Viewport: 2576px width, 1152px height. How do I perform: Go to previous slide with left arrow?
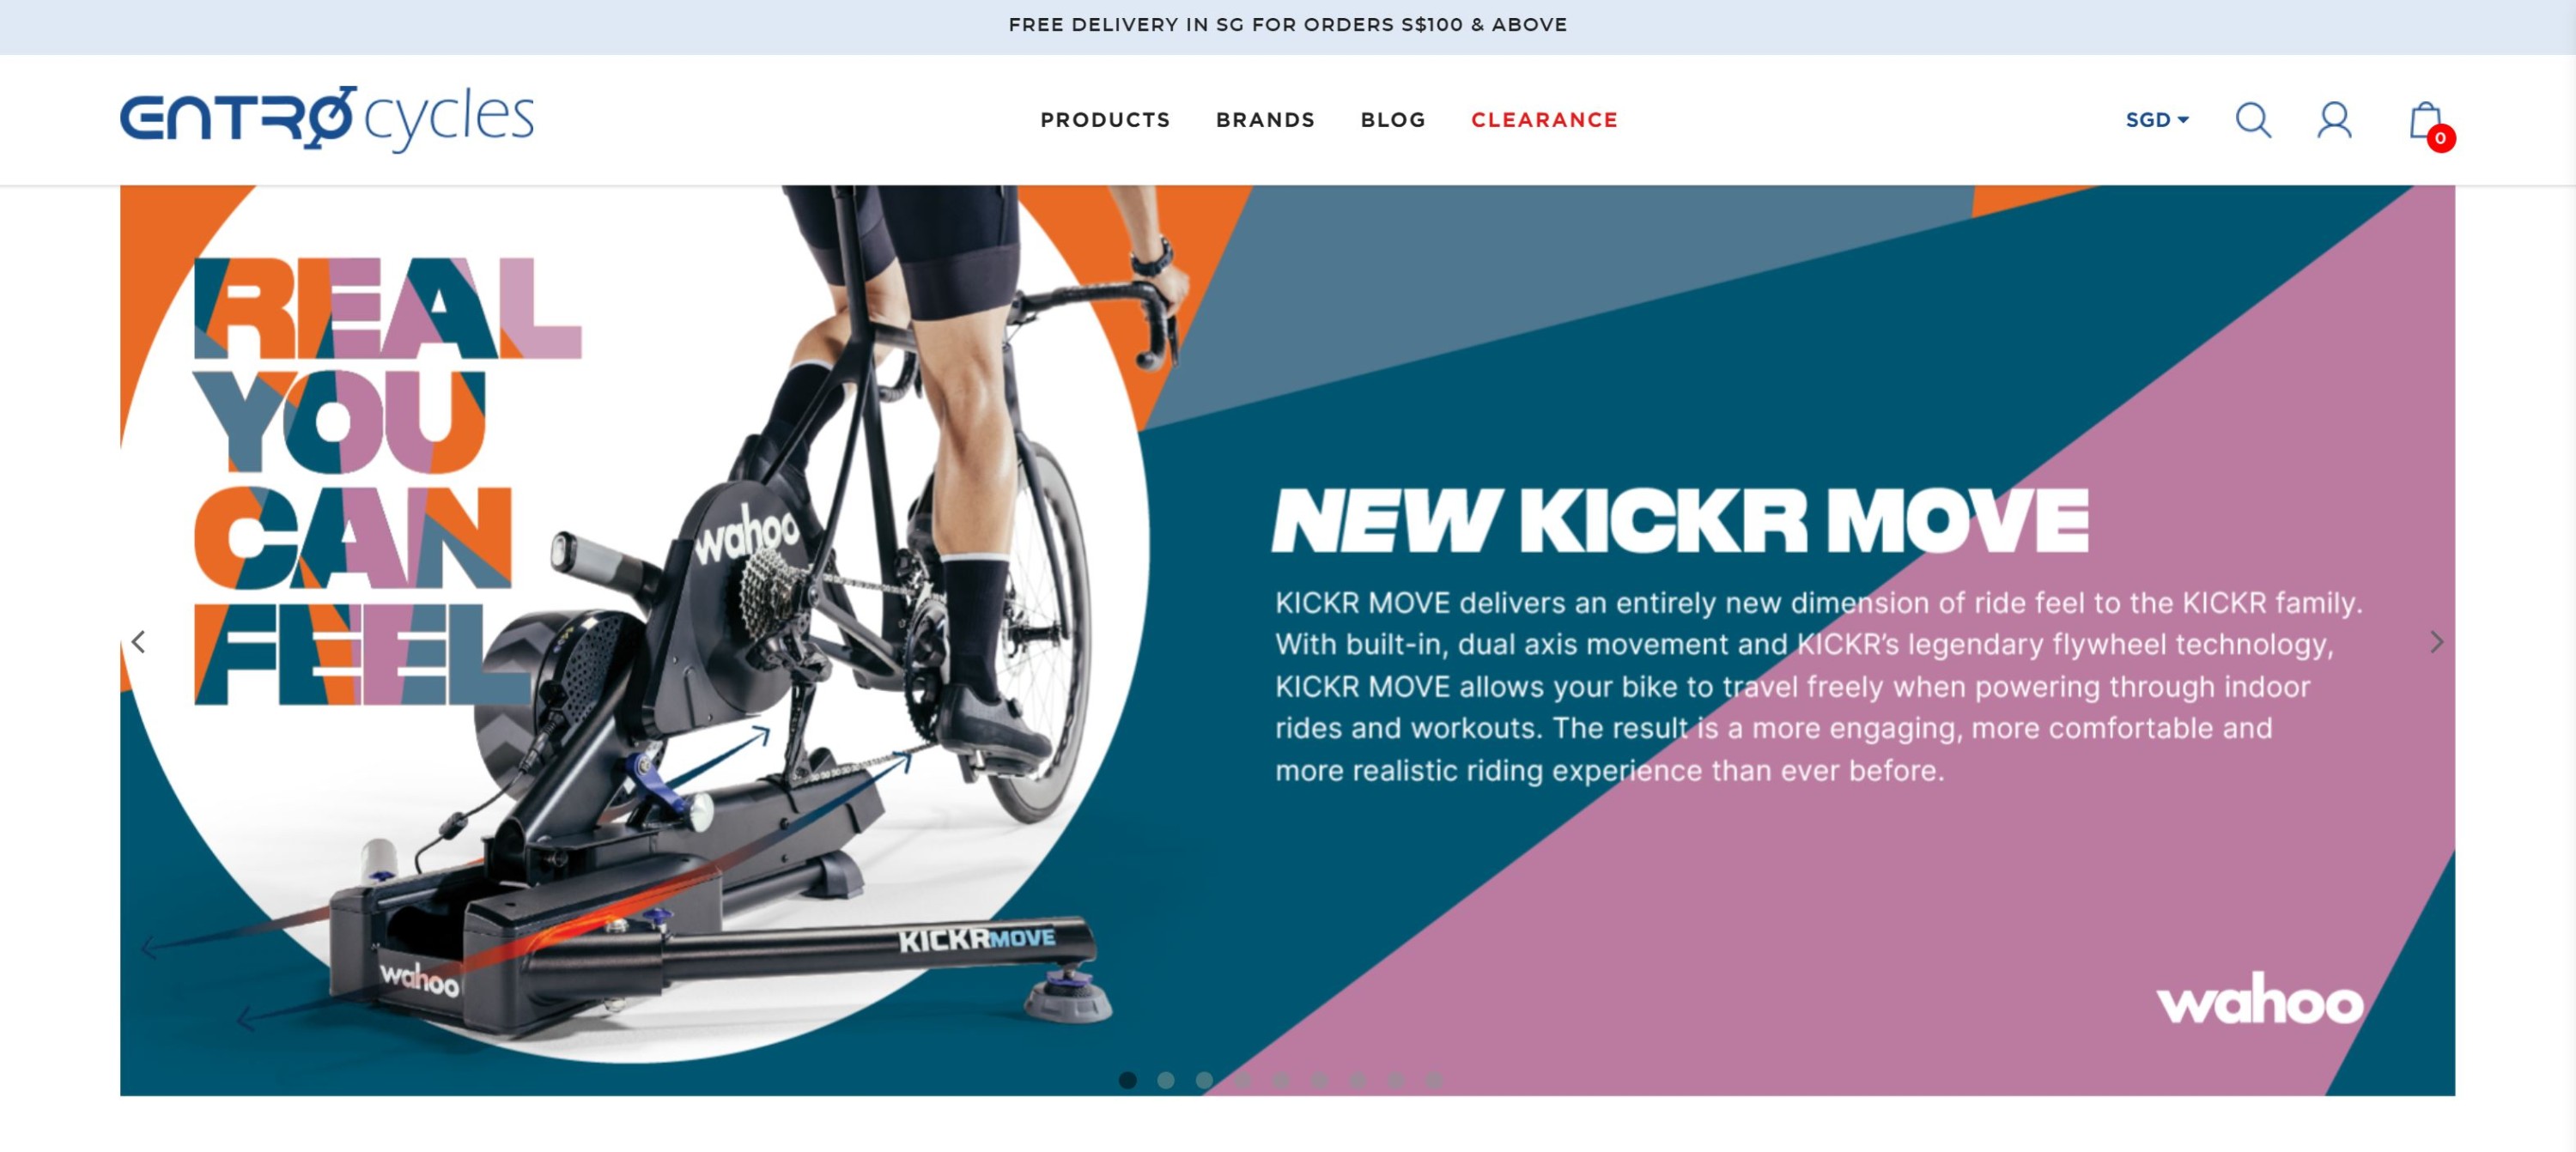pyautogui.click(x=139, y=641)
